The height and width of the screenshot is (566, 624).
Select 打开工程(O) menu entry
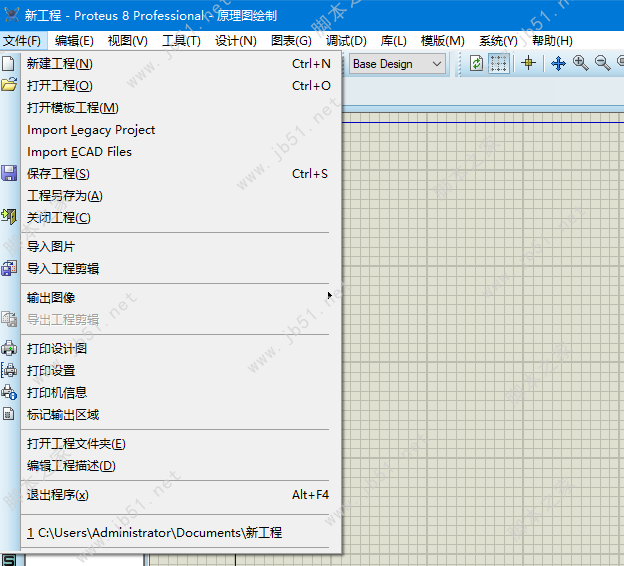coord(181,86)
